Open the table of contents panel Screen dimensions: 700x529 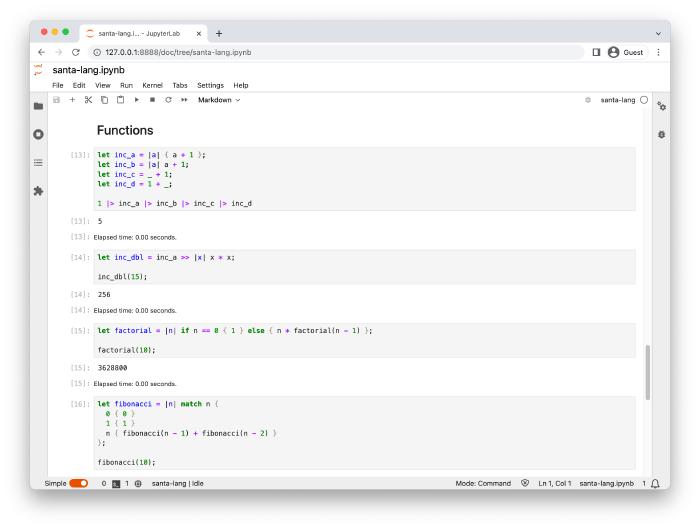pyautogui.click(x=39, y=162)
